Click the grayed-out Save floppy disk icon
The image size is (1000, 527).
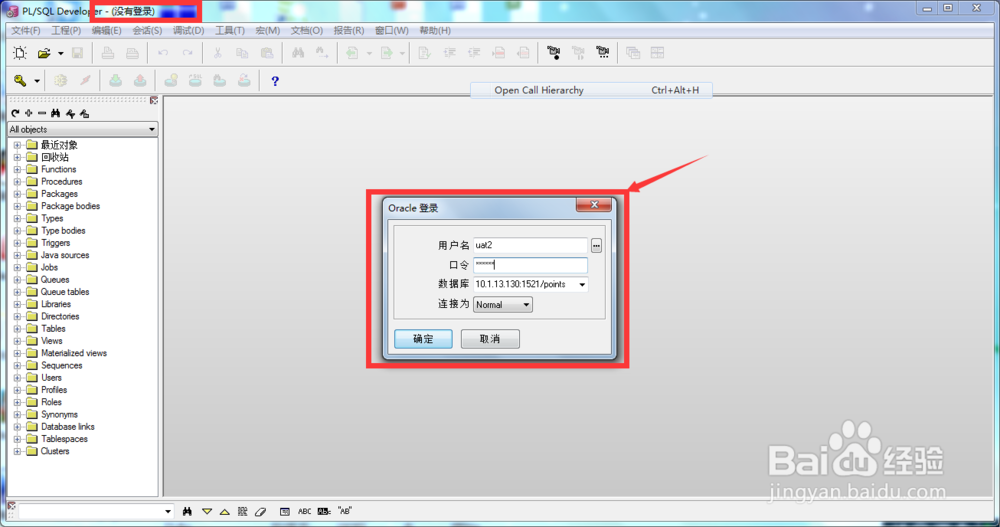[77, 53]
